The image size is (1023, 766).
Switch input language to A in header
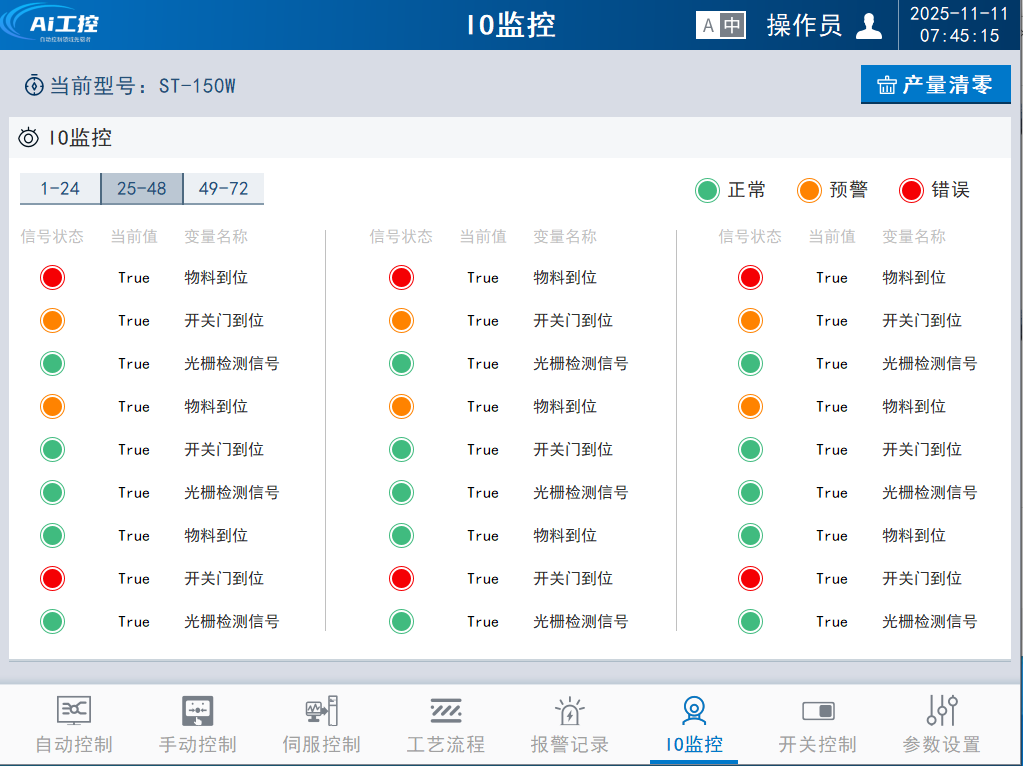(709, 26)
